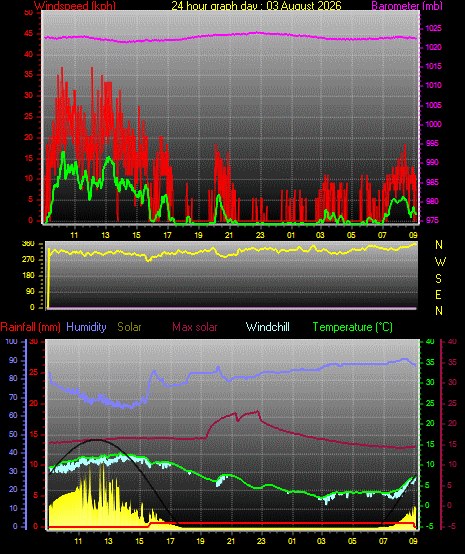465x554 pixels.
Task: Click the E compass letter on direction graph
Action: (x=438, y=295)
